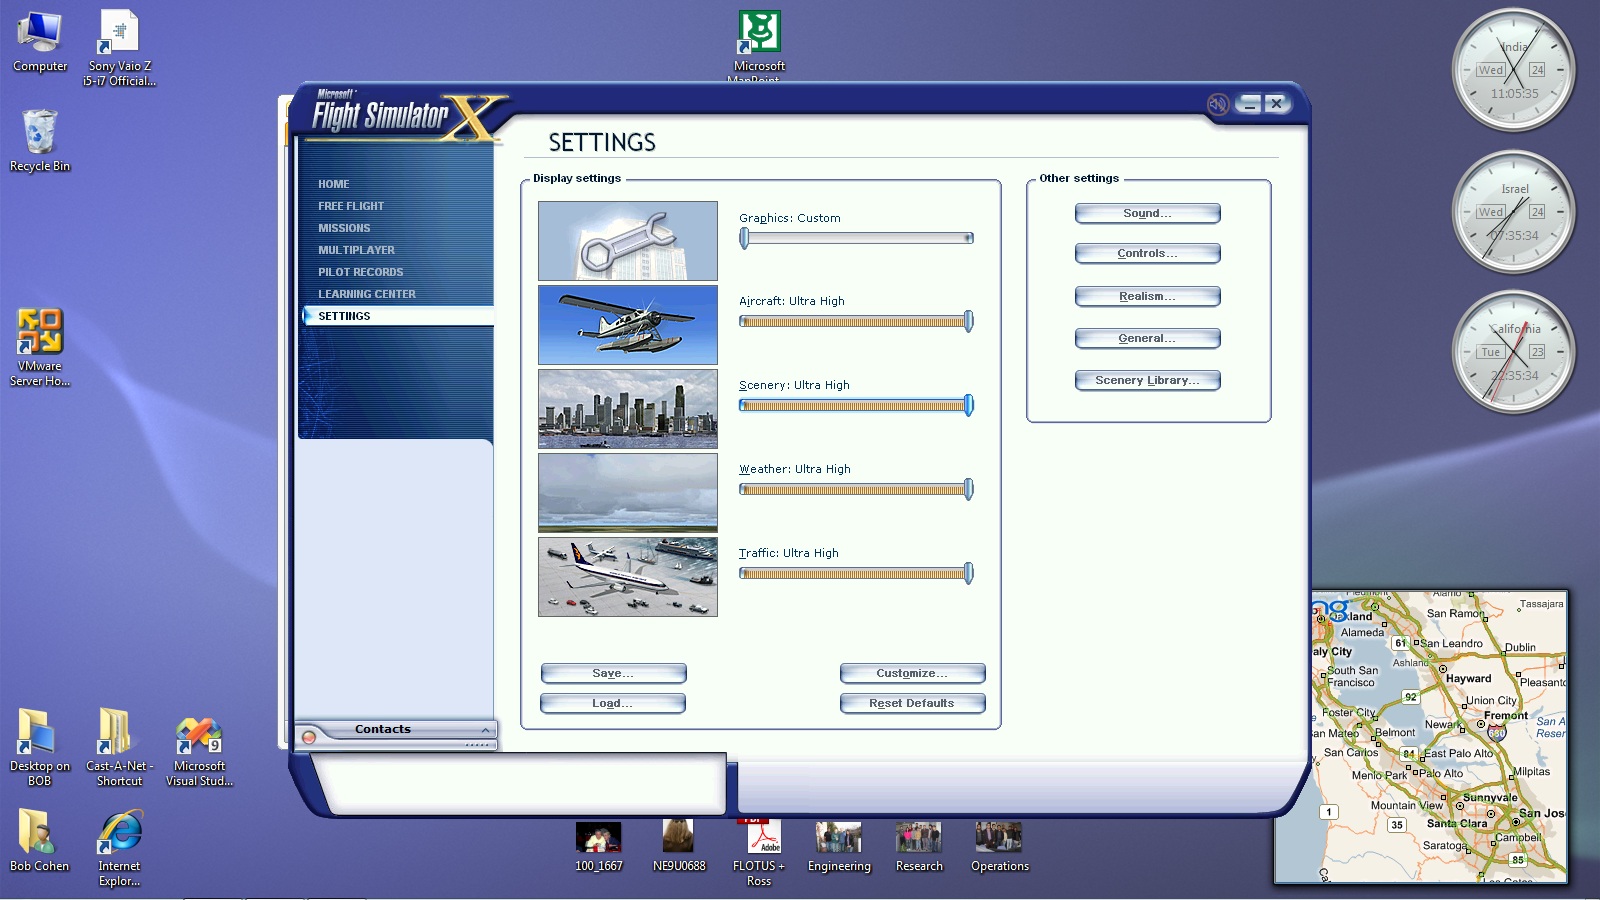
Task: Open the Recycle Bin
Action: coord(40,141)
